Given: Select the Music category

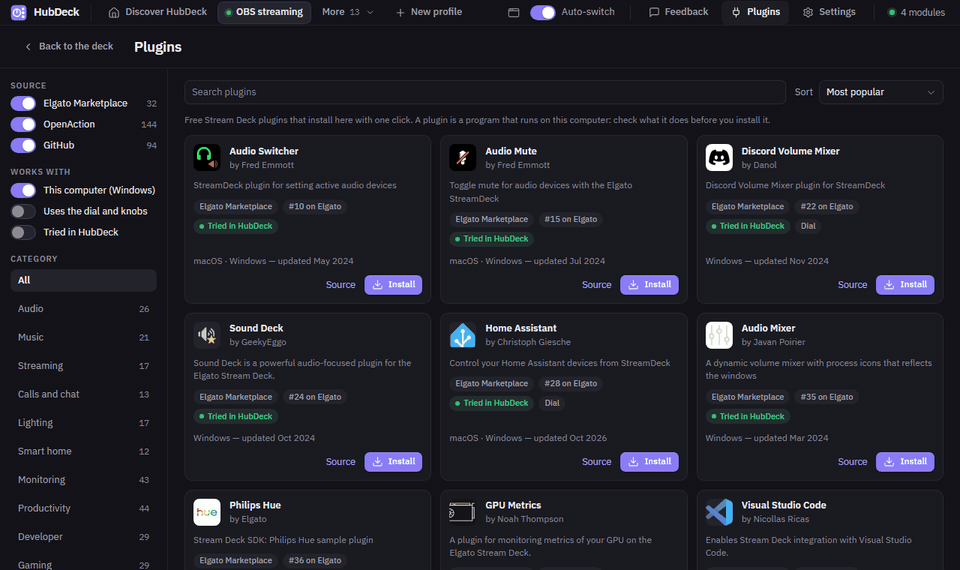Looking at the screenshot, I should tap(83, 337).
